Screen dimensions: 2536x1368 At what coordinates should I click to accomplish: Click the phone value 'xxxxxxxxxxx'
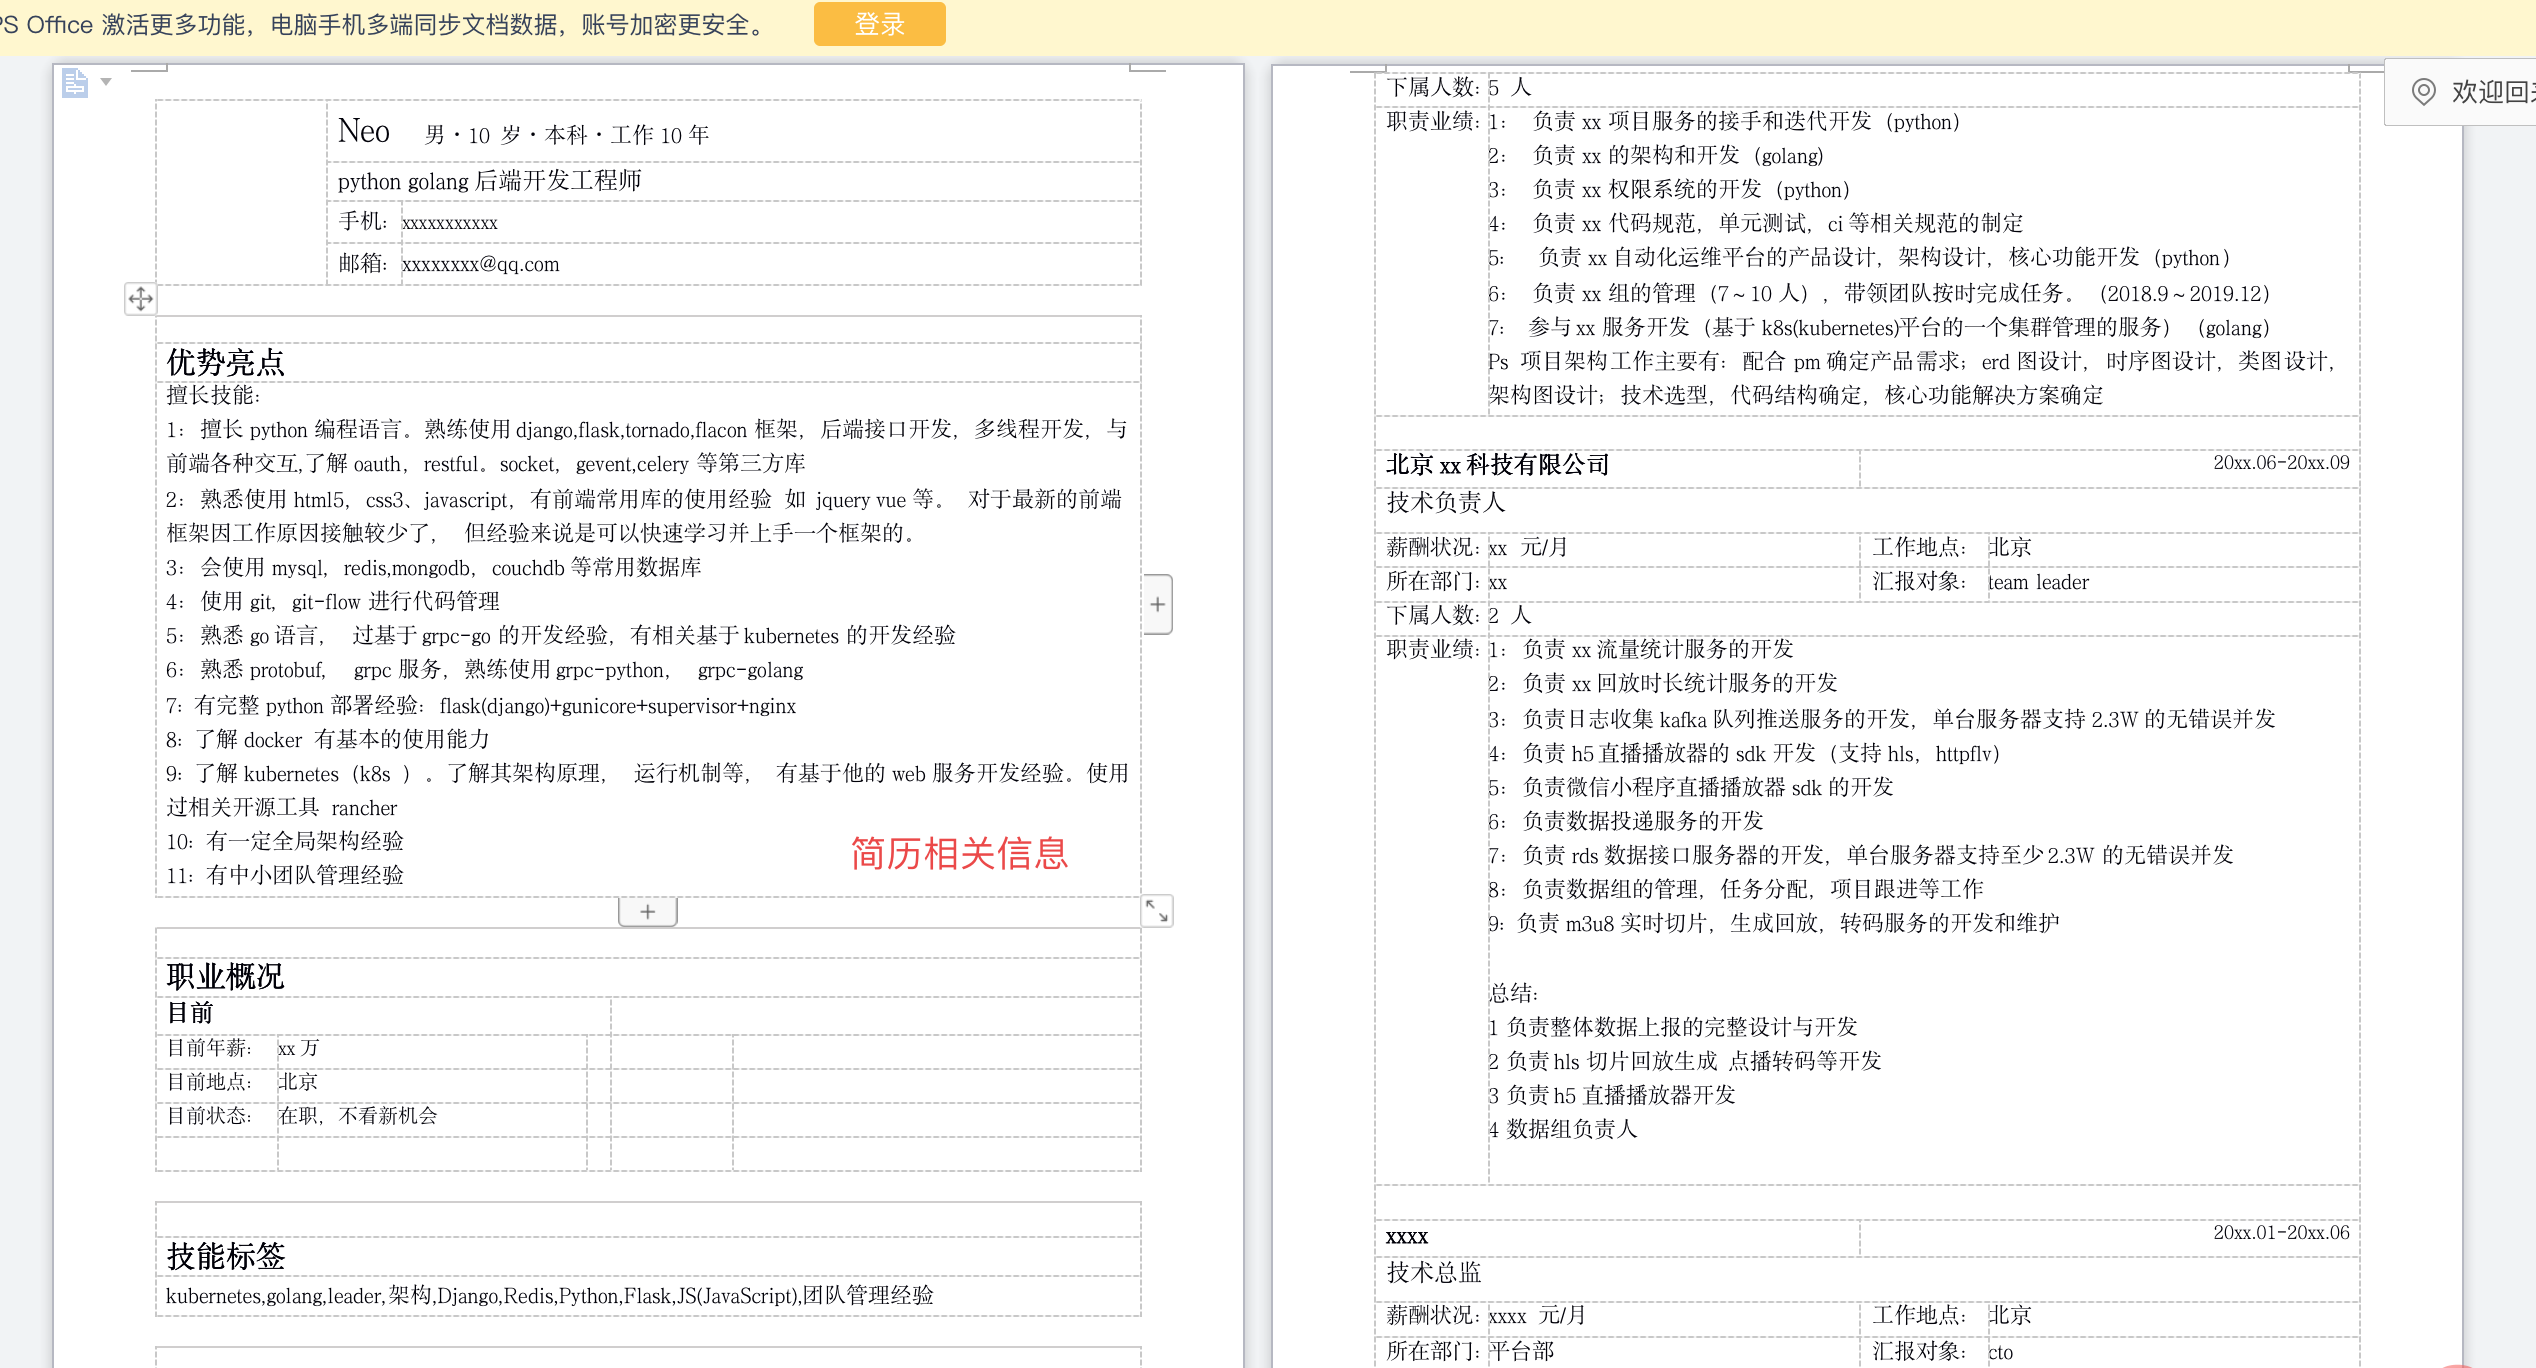point(450,223)
